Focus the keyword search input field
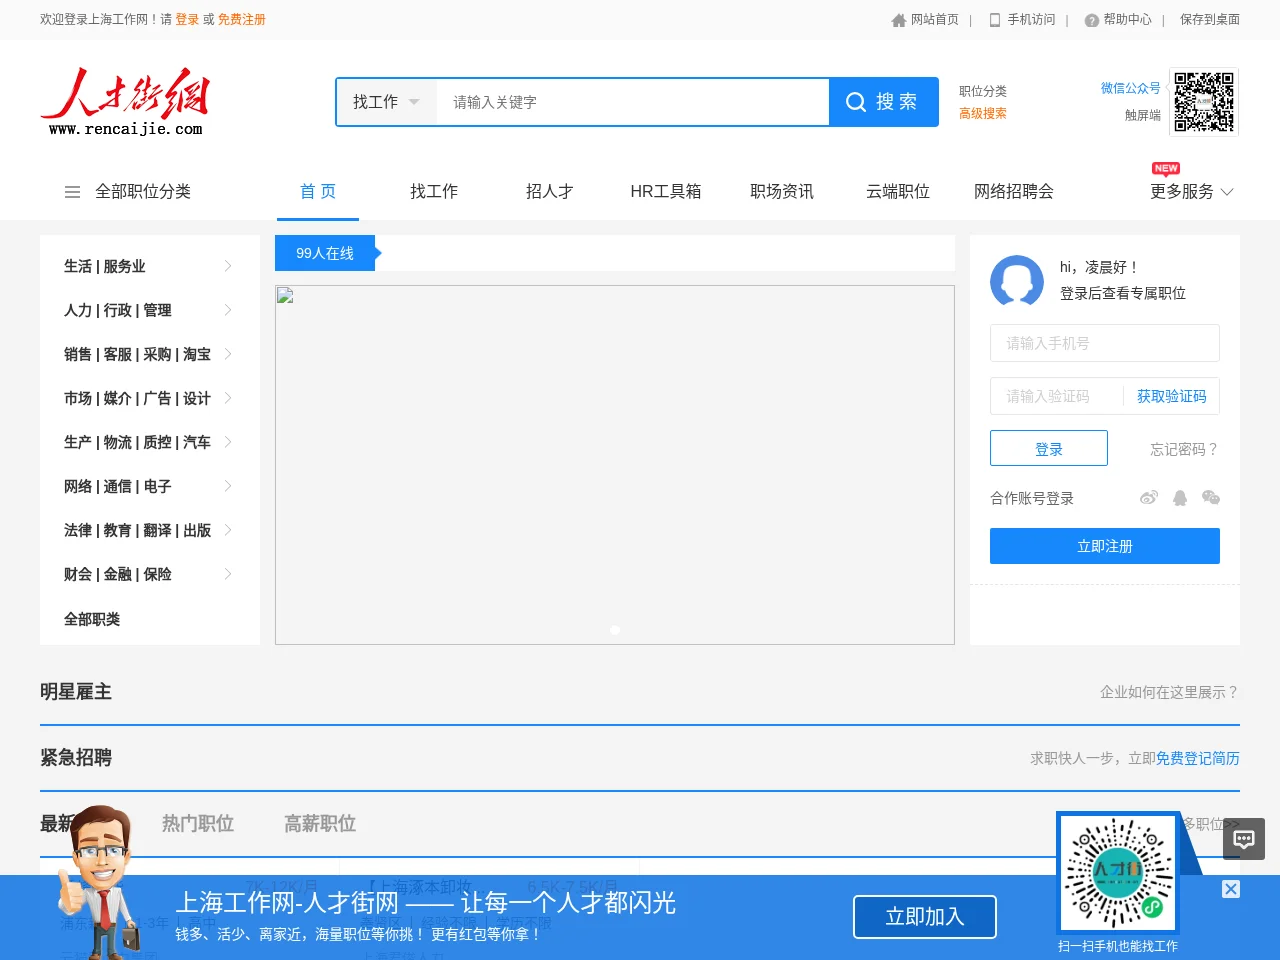Image resolution: width=1280 pixels, height=960 pixels. pos(633,102)
